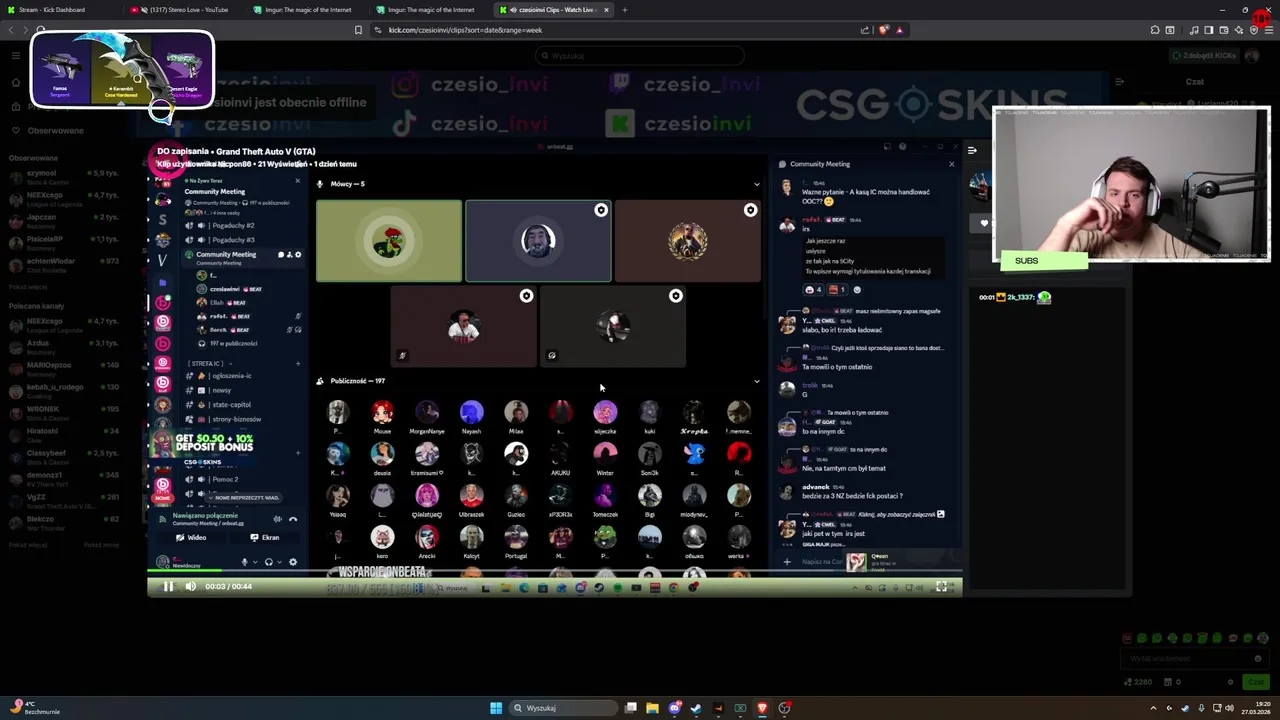
Task: Open Brave Shields lion icon
Action: [x=884, y=30]
